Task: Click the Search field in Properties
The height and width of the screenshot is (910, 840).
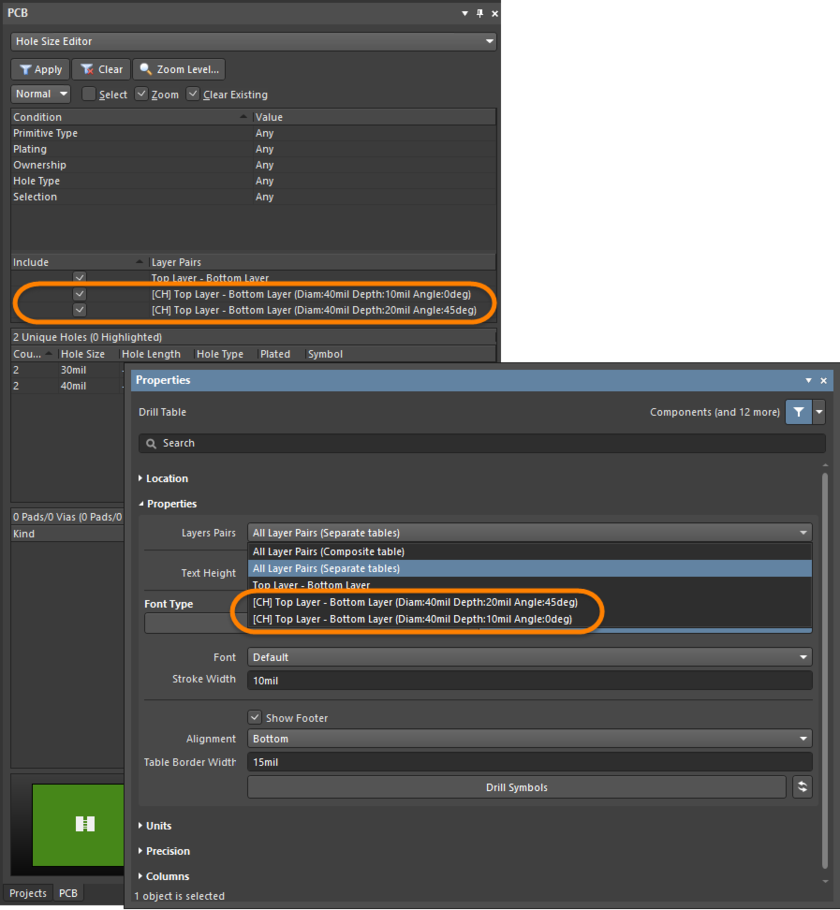Action: tap(482, 443)
